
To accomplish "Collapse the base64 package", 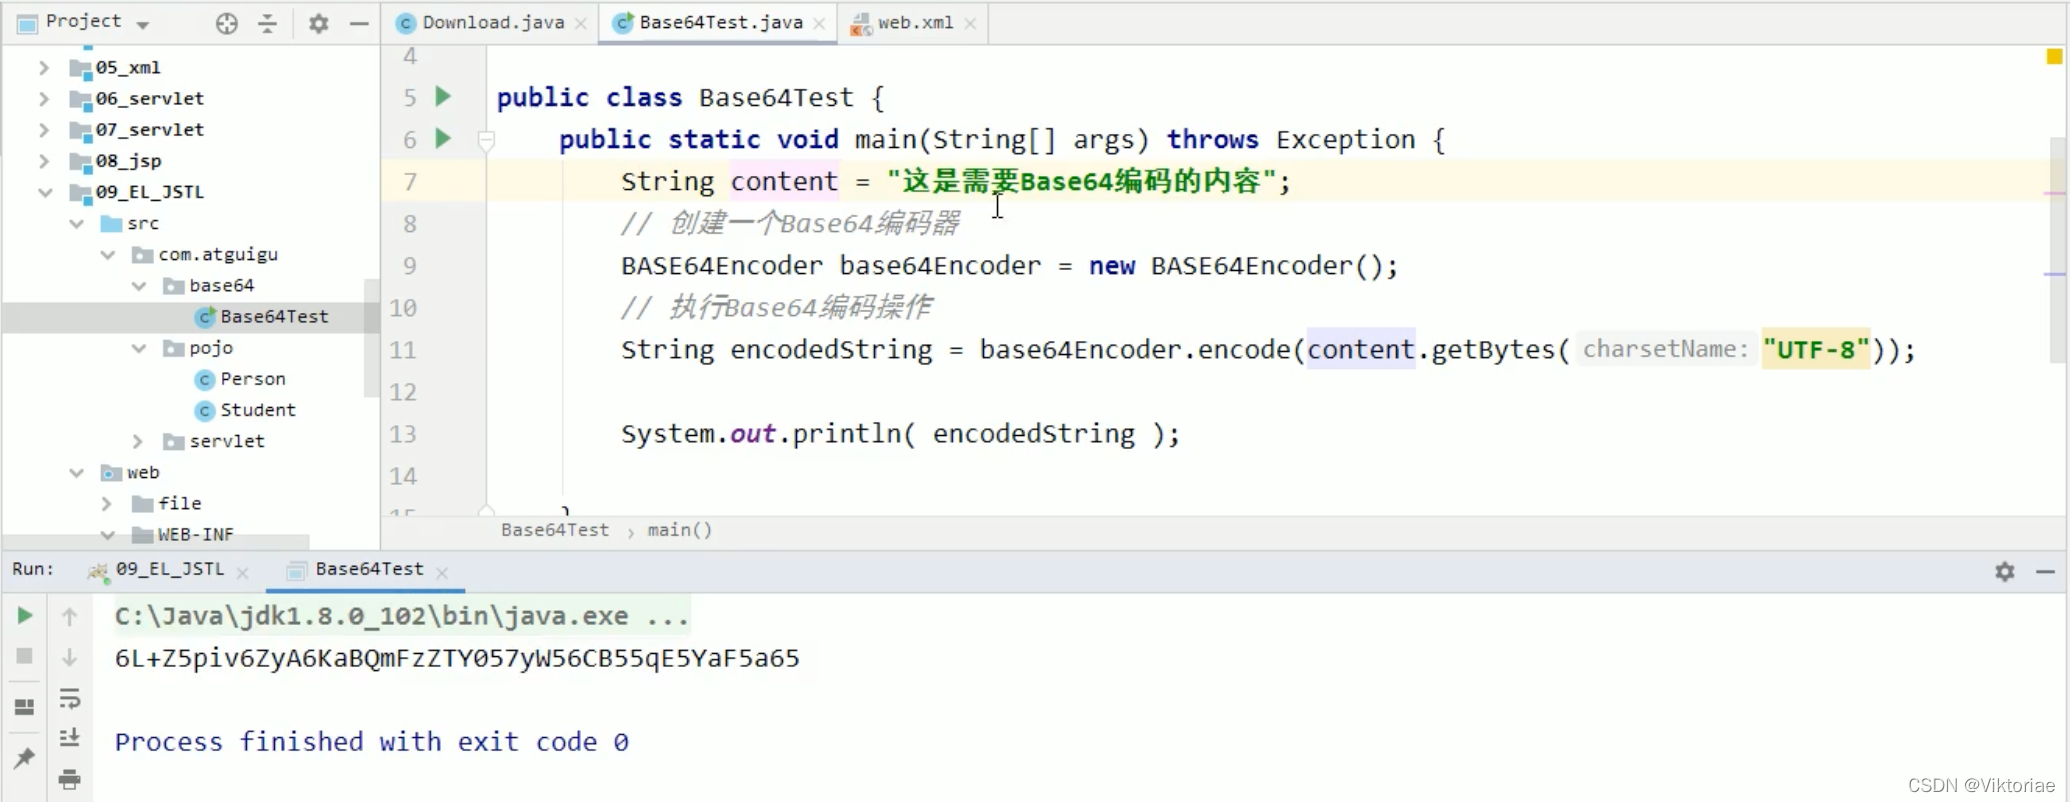I will click(x=138, y=285).
